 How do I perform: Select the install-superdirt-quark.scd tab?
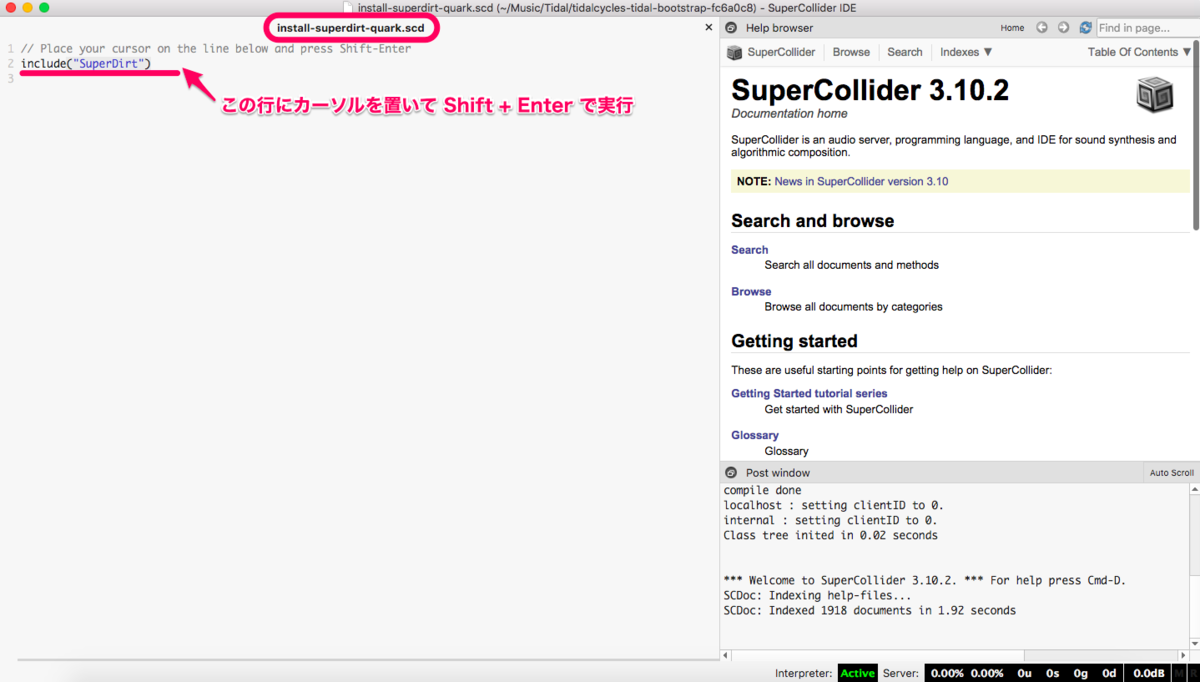coord(351,28)
